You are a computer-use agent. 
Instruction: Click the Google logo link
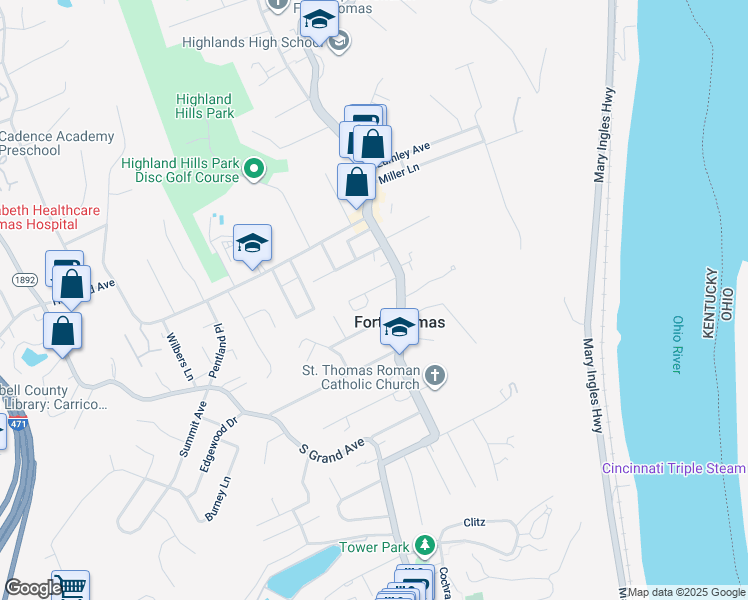(x=33, y=589)
